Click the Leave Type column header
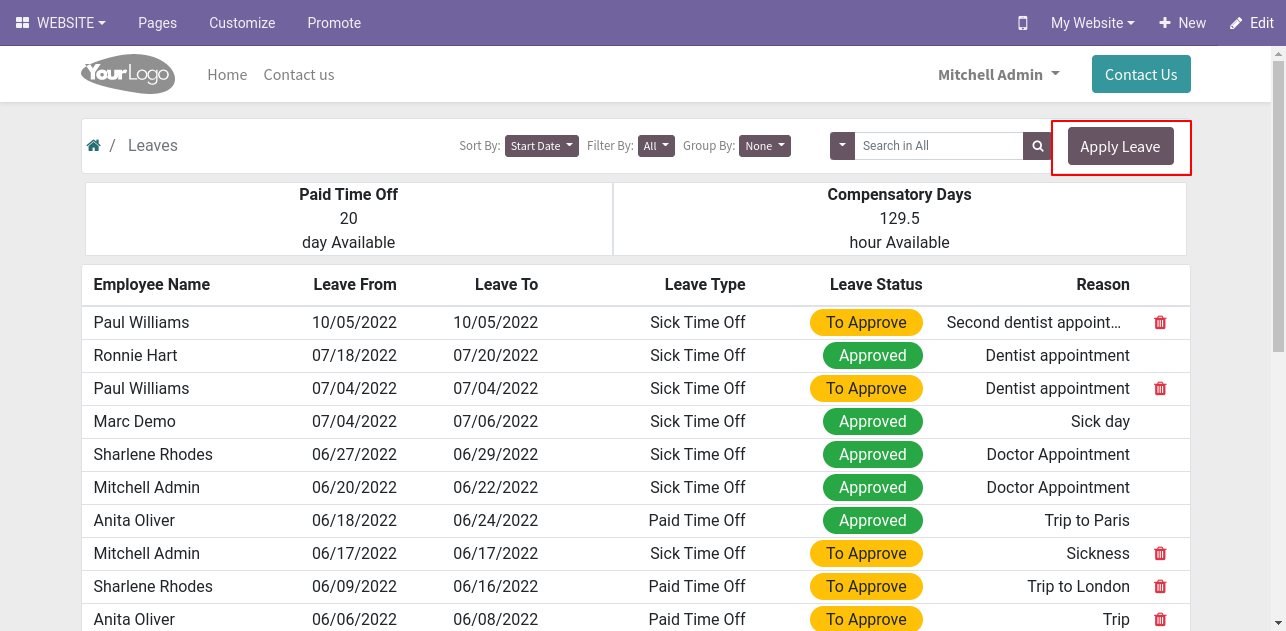Viewport: 1286px width, 631px height. click(x=705, y=285)
